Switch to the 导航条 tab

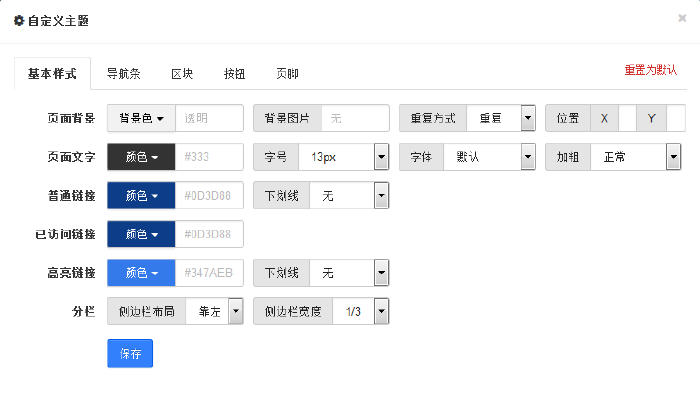pyautogui.click(x=123, y=73)
